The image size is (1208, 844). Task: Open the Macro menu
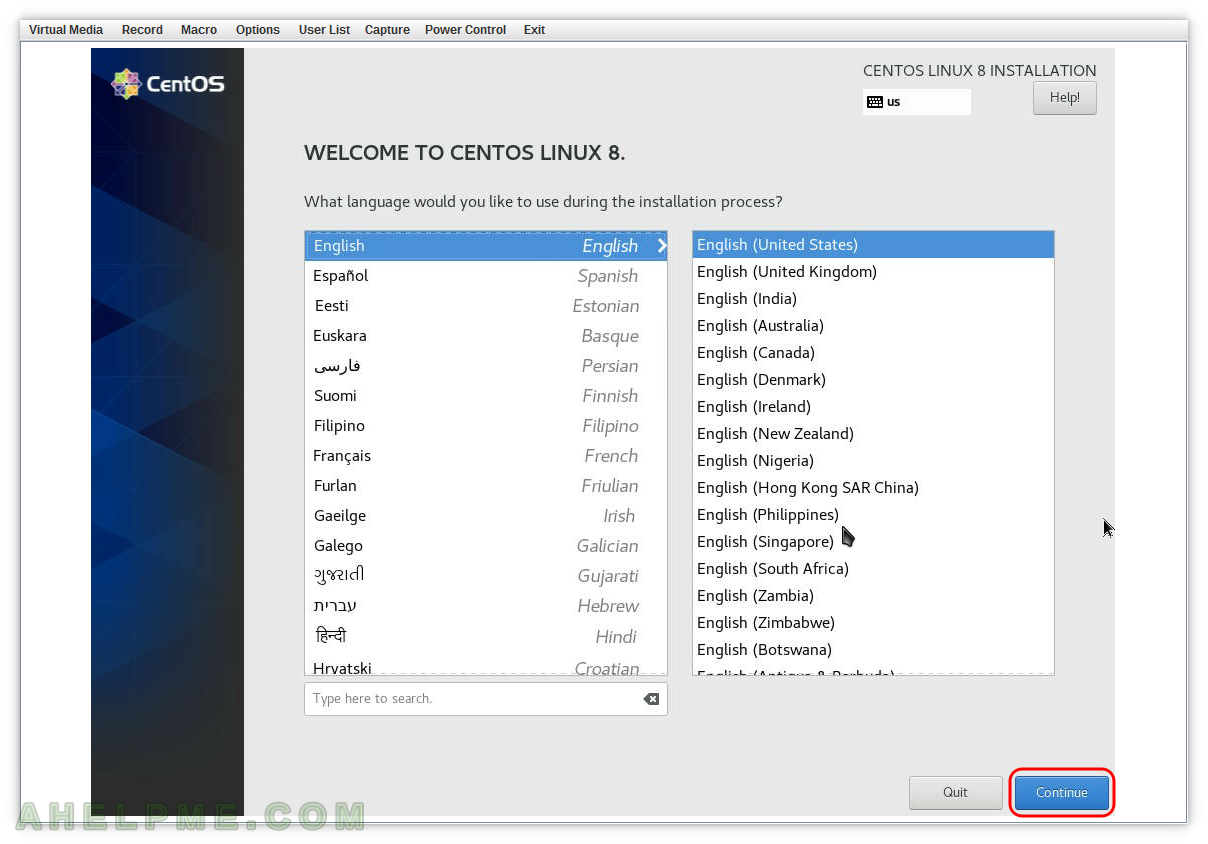(x=199, y=30)
